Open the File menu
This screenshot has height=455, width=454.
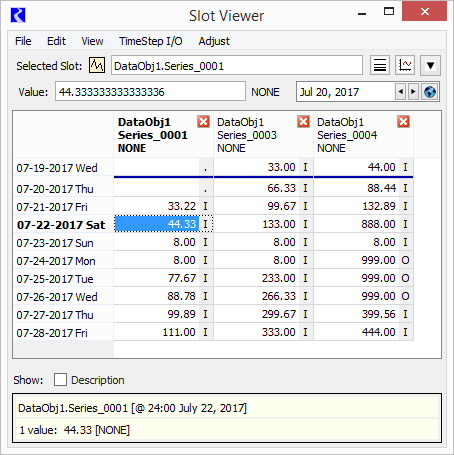click(x=23, y=41)
